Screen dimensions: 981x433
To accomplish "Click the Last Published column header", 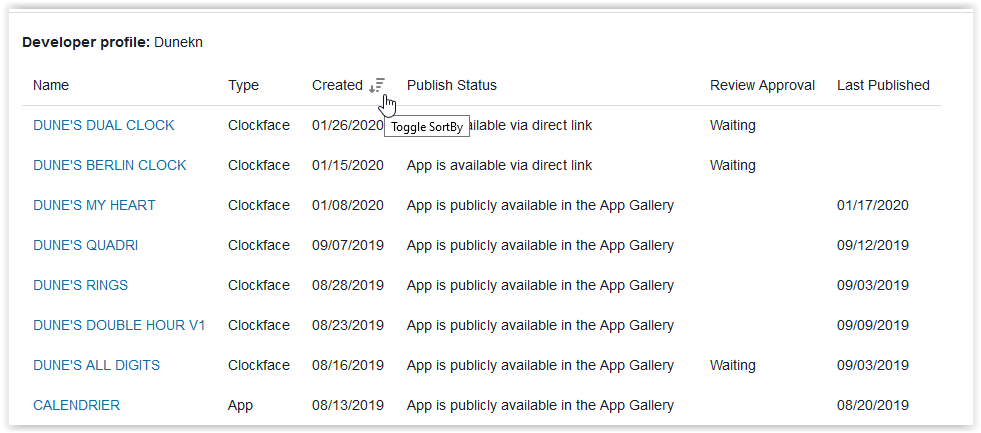I will (x=883, y=85).
